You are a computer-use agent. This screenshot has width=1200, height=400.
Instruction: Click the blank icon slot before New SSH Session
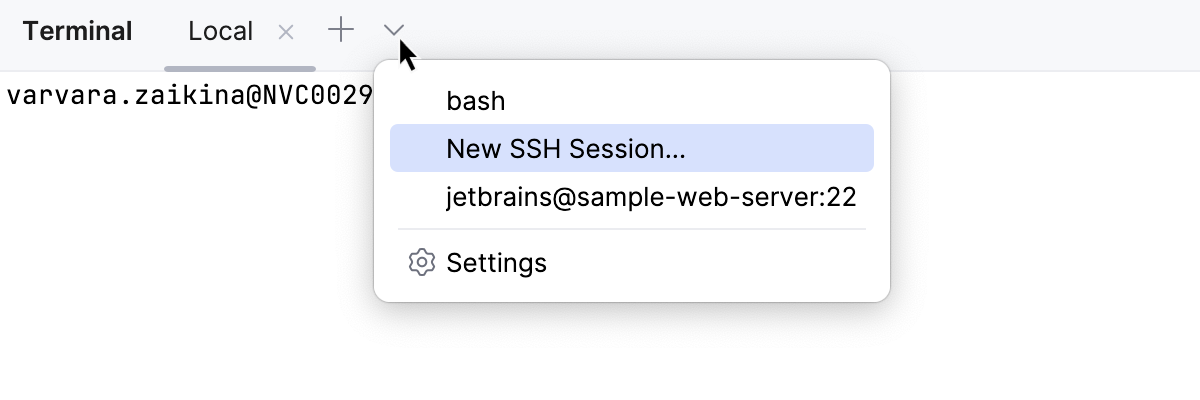pyautogui.click(x=422, y=149)
